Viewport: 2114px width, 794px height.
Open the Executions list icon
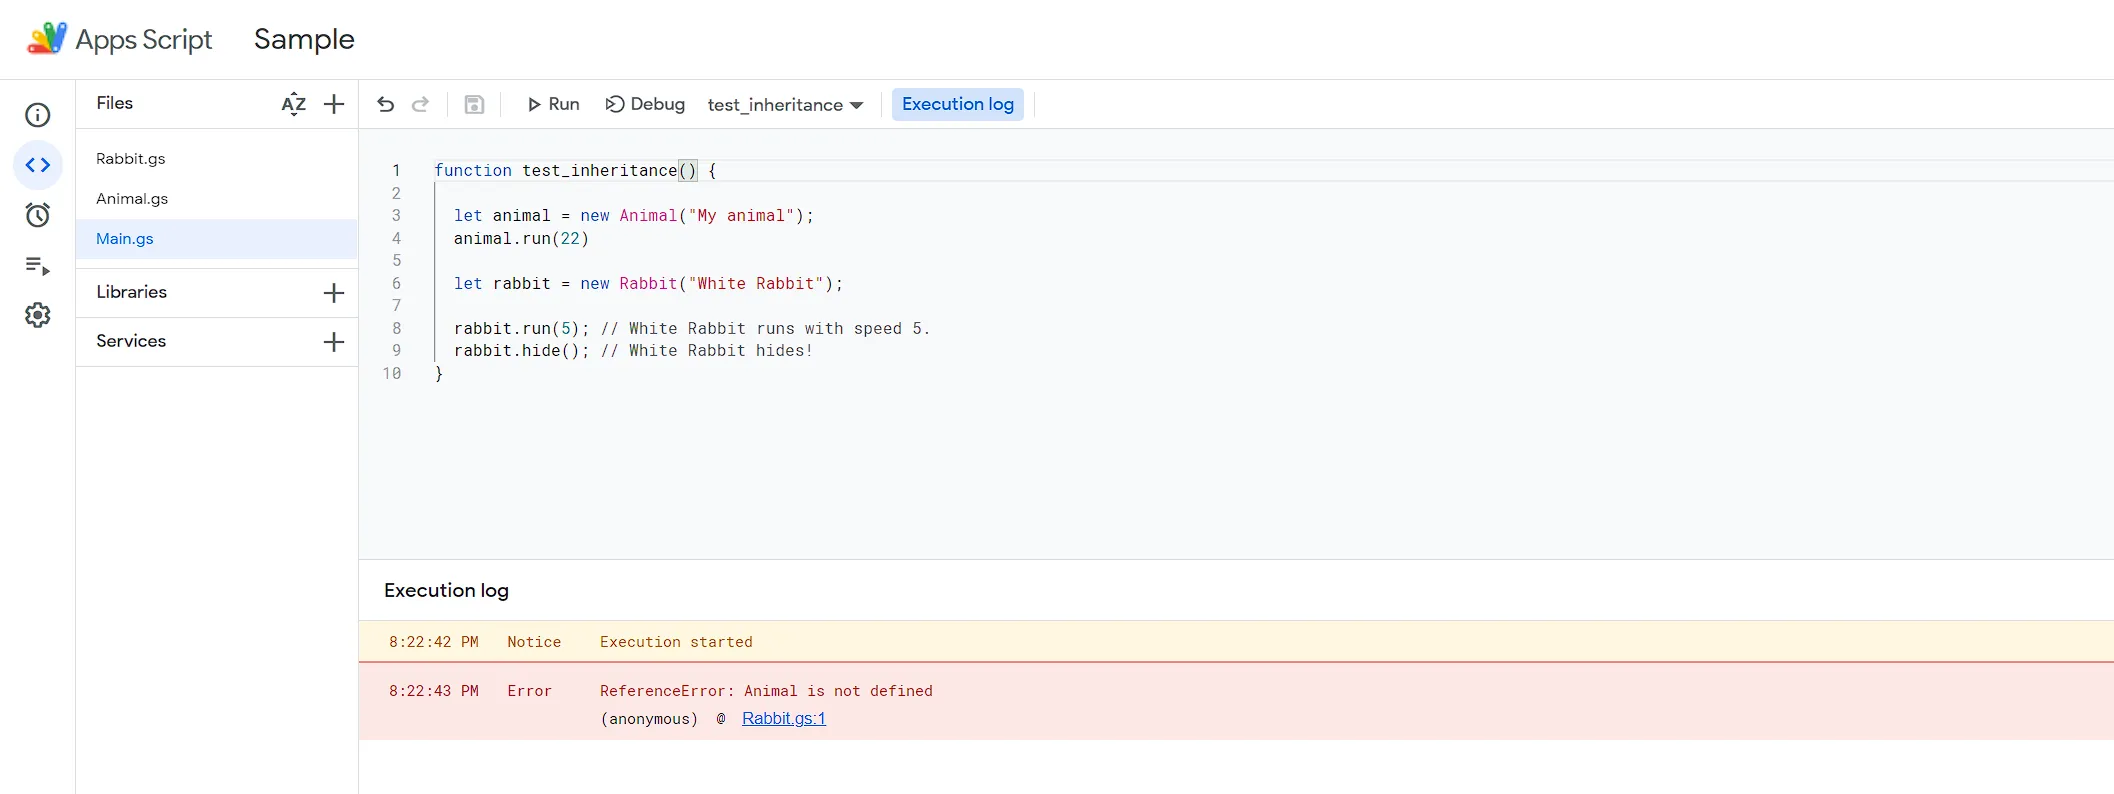click(38, 265)
